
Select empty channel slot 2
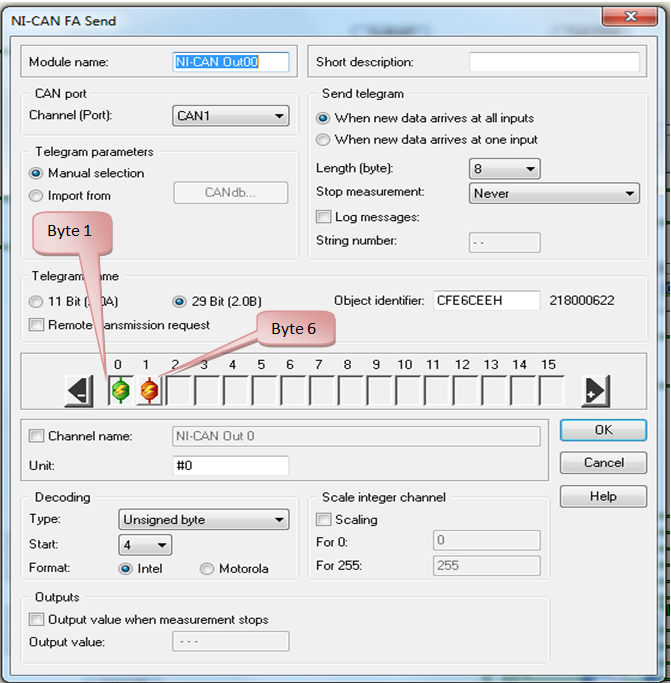[178, 390]
